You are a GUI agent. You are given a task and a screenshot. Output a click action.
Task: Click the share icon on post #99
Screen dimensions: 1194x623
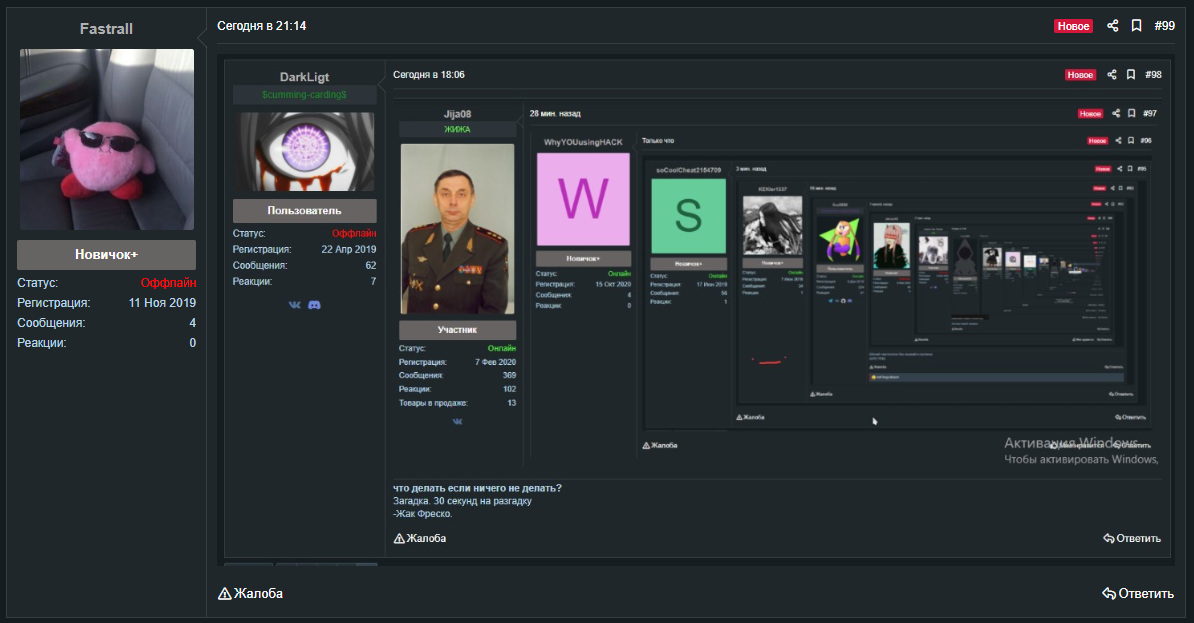1113,26
